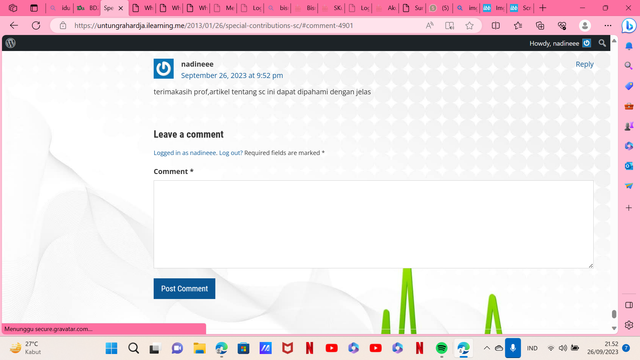Open sidebar Microsoft 365 icon

click(x=629, y=146)
